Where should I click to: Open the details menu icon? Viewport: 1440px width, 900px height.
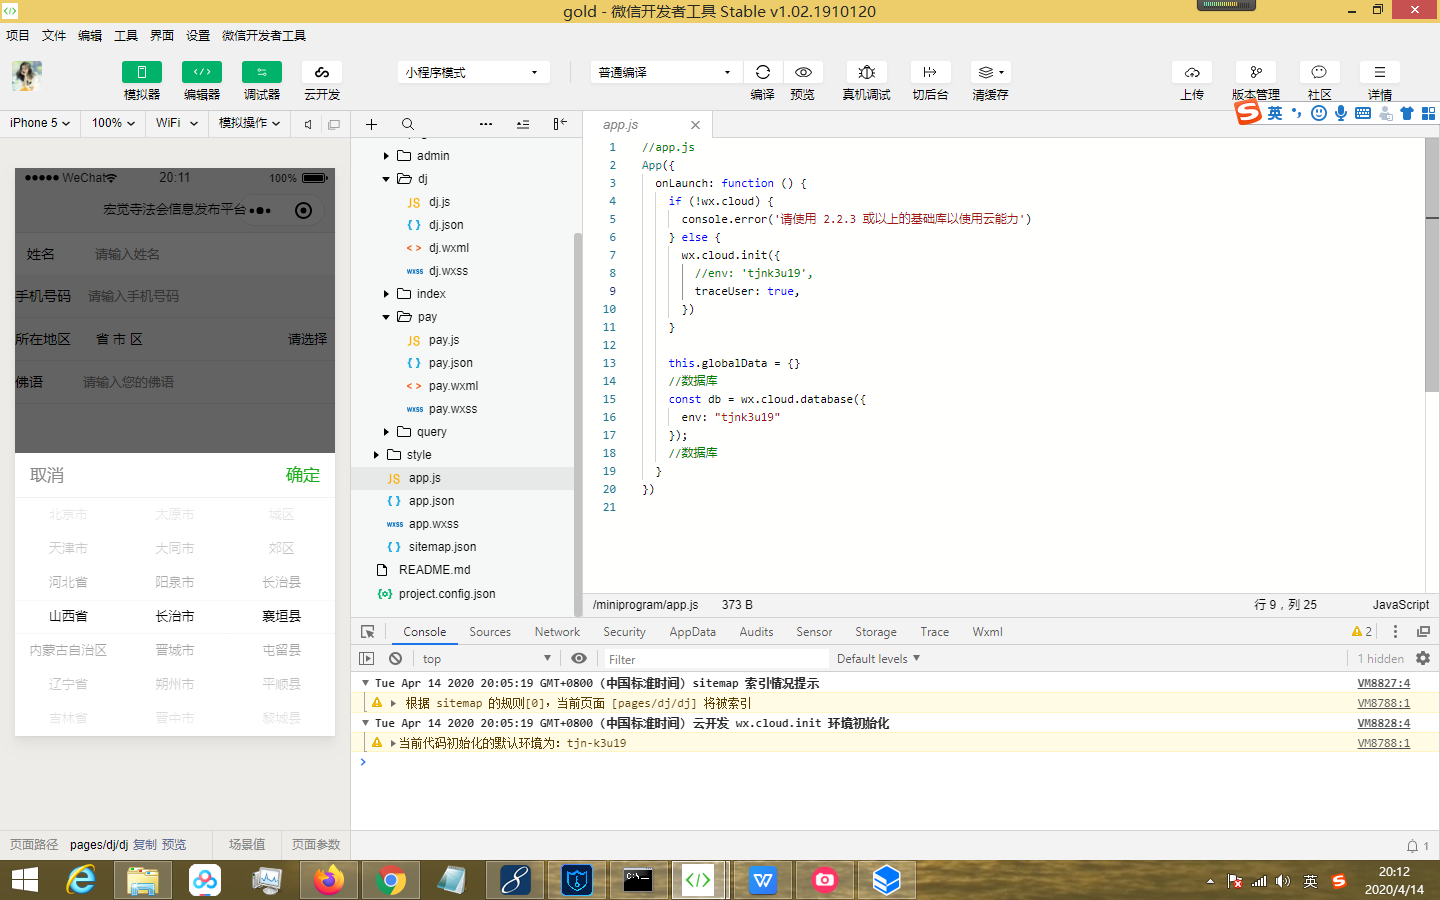(x=1380, y=72)
